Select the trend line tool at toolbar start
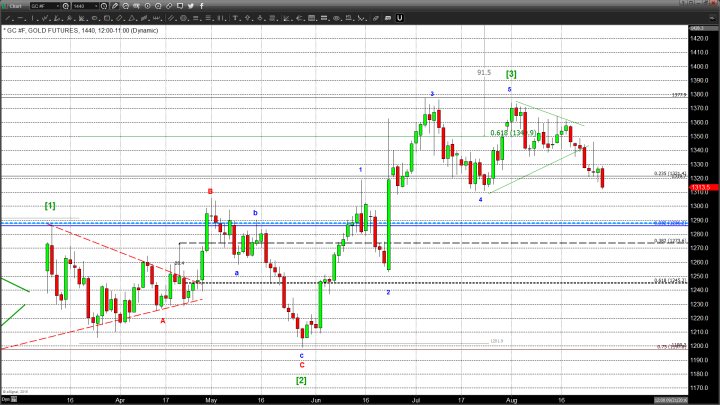The image size is (720, 405). click(x=6, y=18)
